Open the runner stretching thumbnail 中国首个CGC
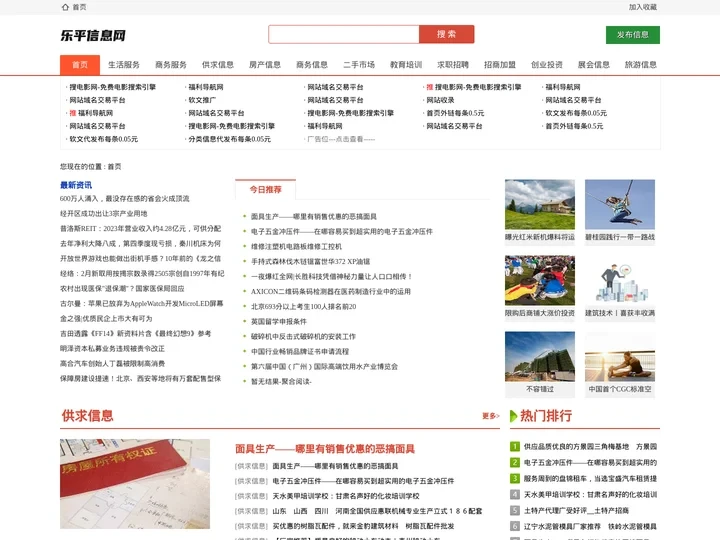Screen dimensions: 720x540 (620, 356)
